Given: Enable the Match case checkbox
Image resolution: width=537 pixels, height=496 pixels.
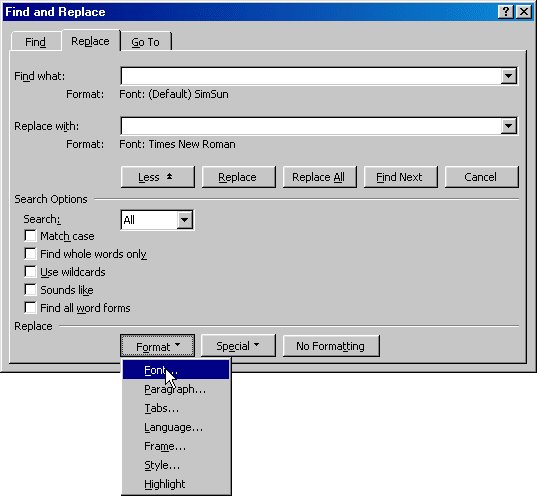Looking at the screenshot, I should pyautogui.click(x=30, y=236).
